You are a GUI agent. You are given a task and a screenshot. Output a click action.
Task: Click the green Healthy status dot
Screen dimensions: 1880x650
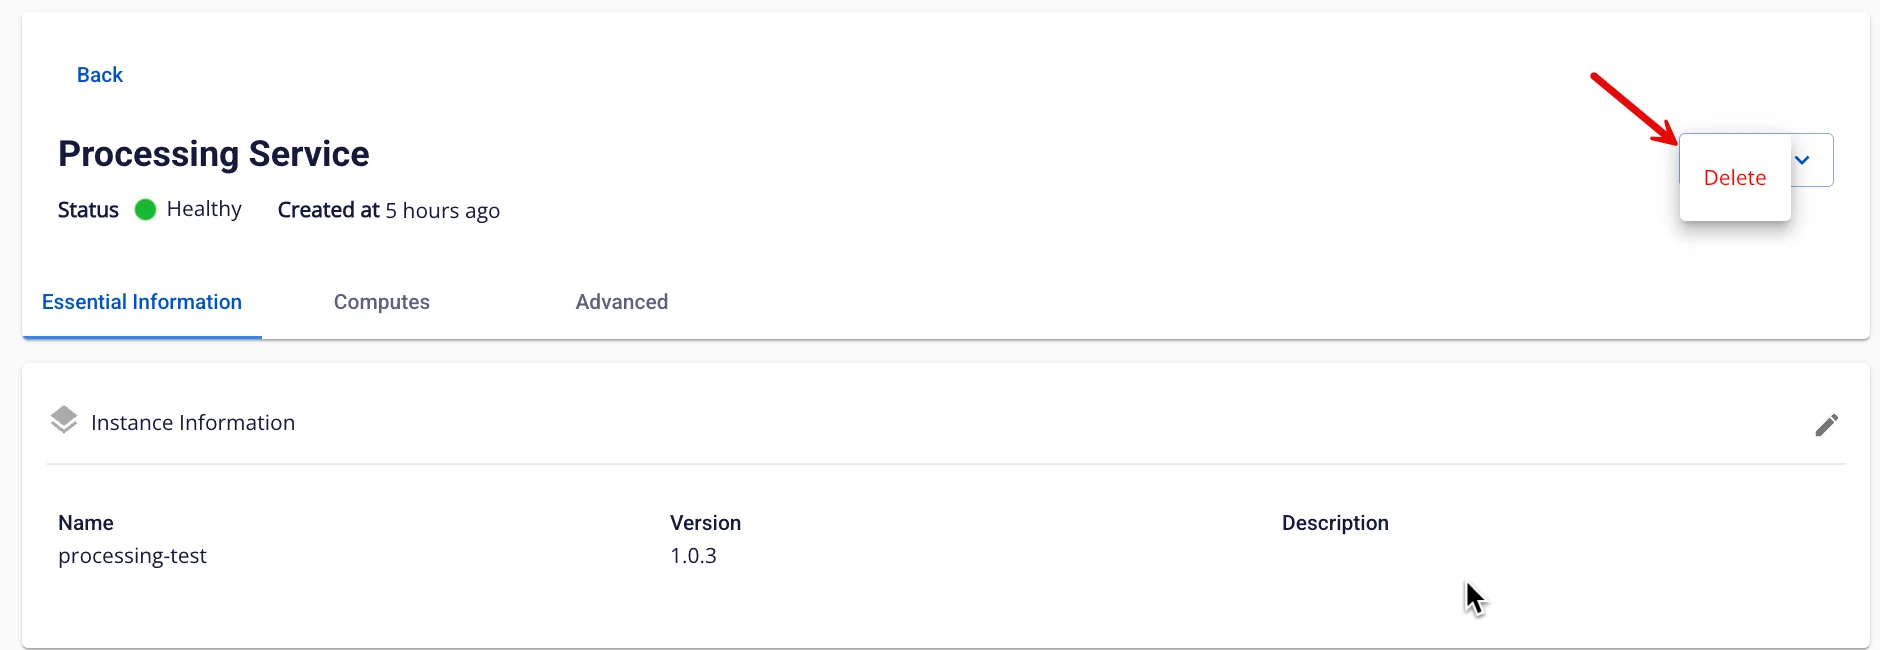coord(145,209)
